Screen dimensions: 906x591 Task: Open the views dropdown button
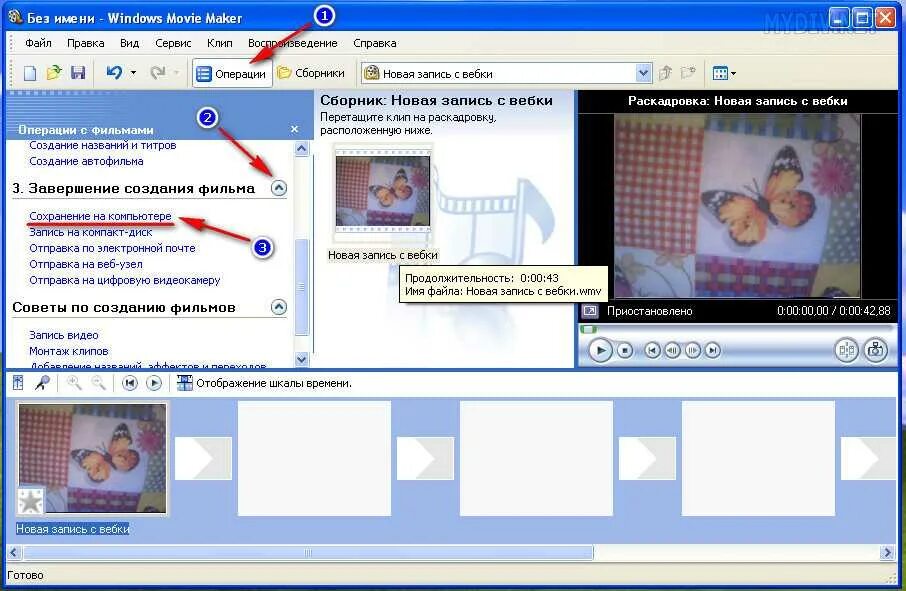[723, 73]
